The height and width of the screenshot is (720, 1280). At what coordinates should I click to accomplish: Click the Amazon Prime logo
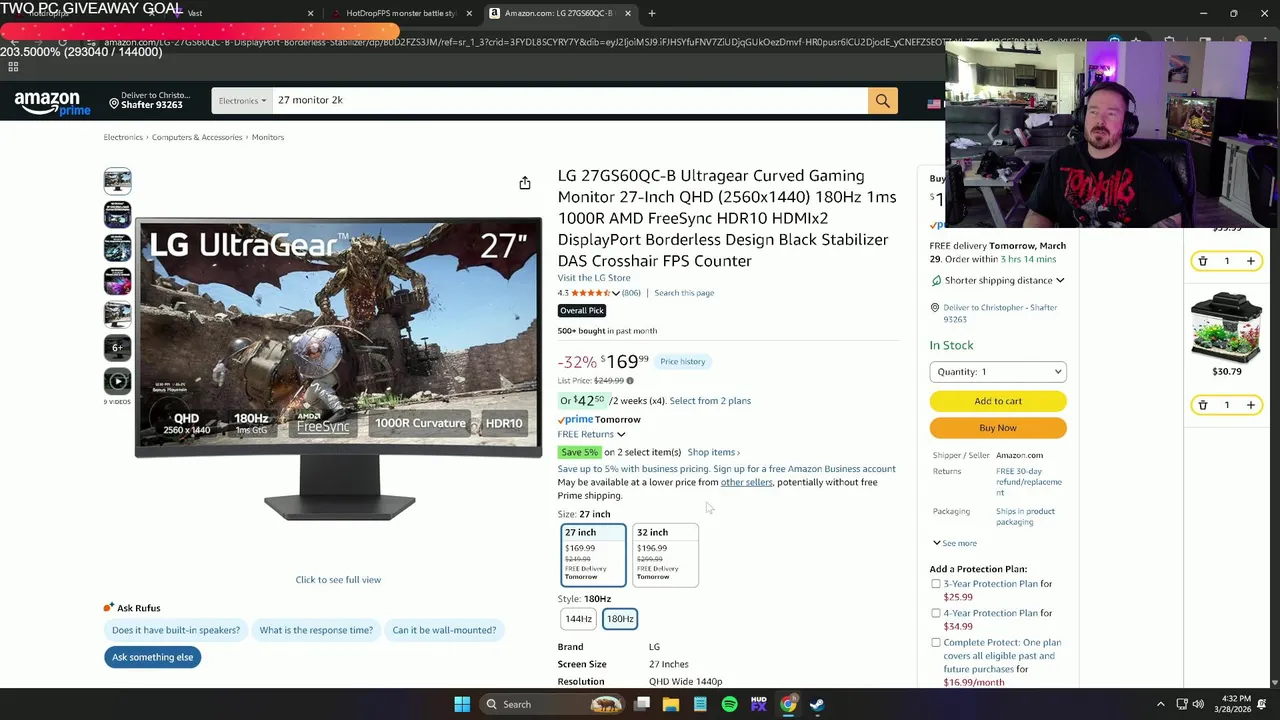(52, 102)
